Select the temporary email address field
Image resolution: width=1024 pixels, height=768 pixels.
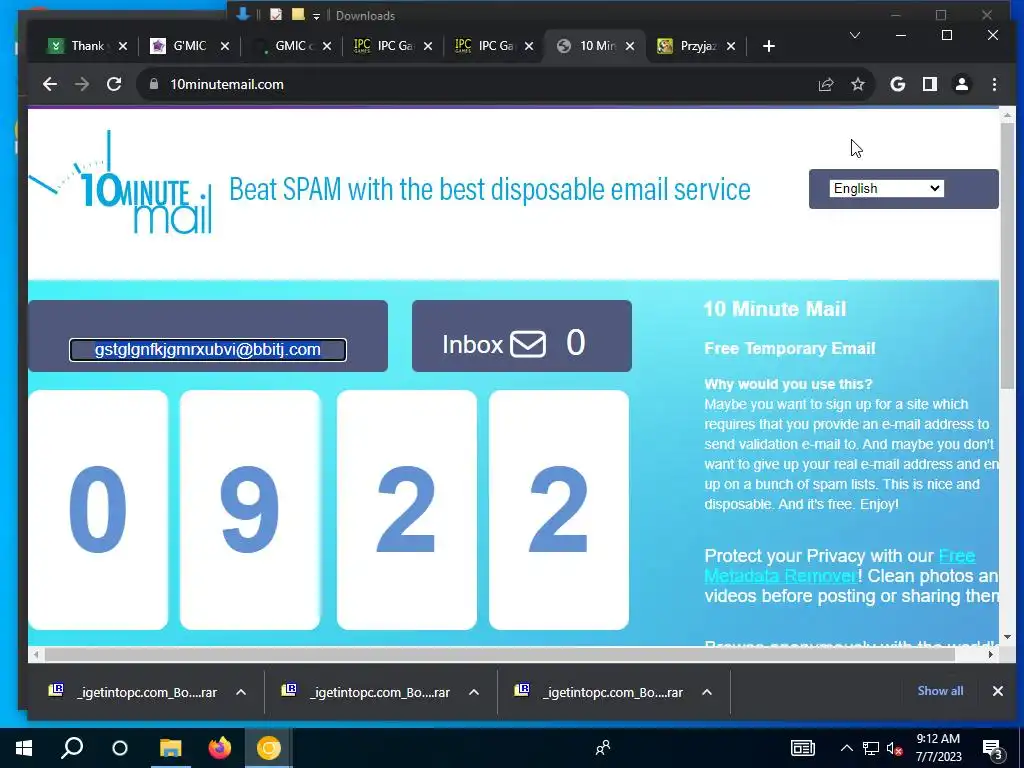(208, 350)
